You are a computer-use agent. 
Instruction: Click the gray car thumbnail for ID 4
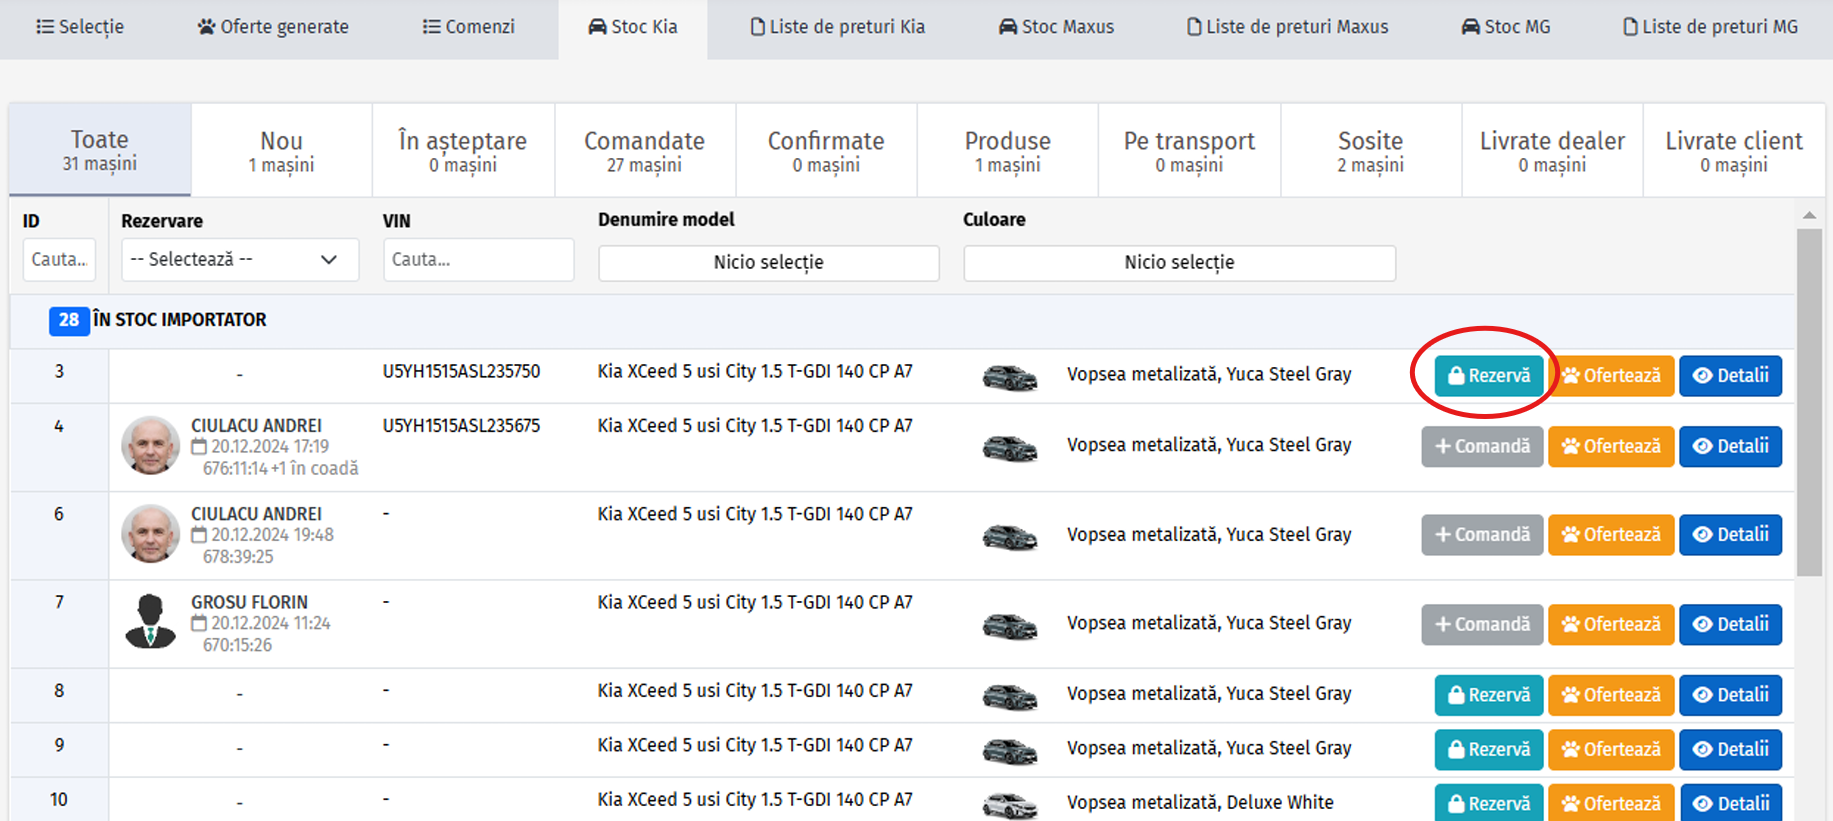[x=1010, y=448]
